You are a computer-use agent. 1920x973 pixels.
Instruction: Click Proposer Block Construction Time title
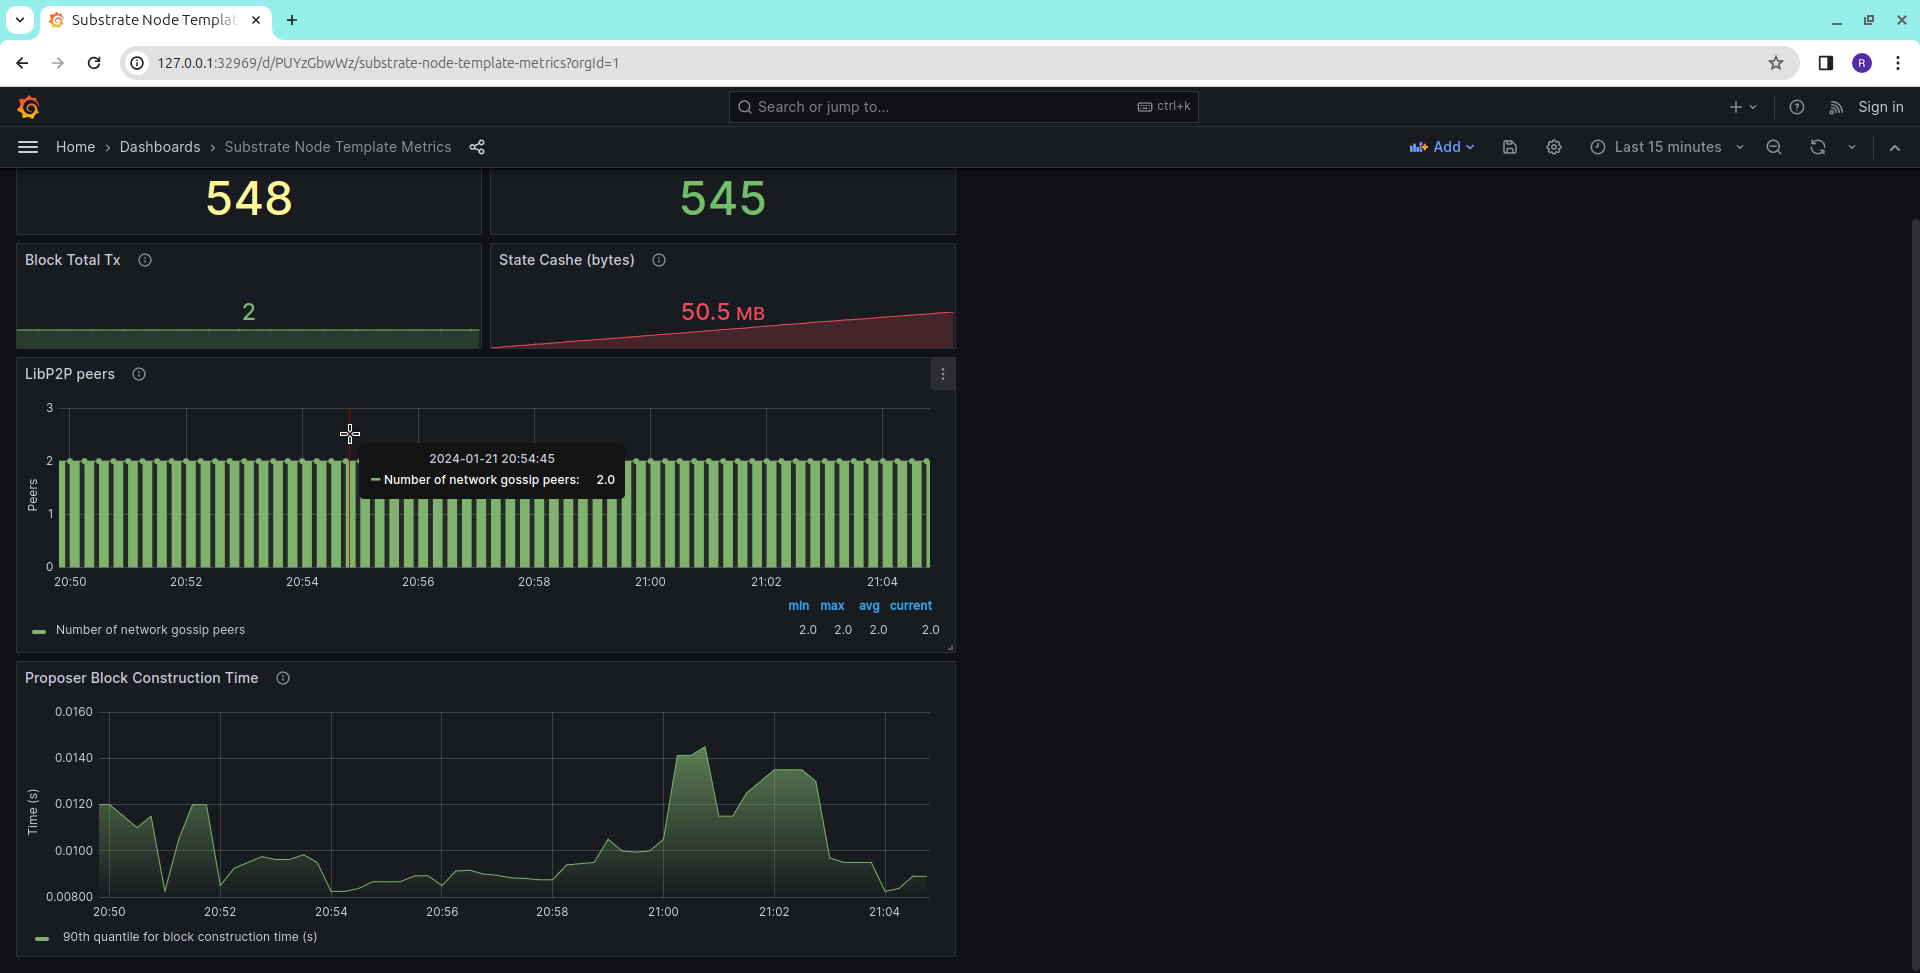click(142, 678)
